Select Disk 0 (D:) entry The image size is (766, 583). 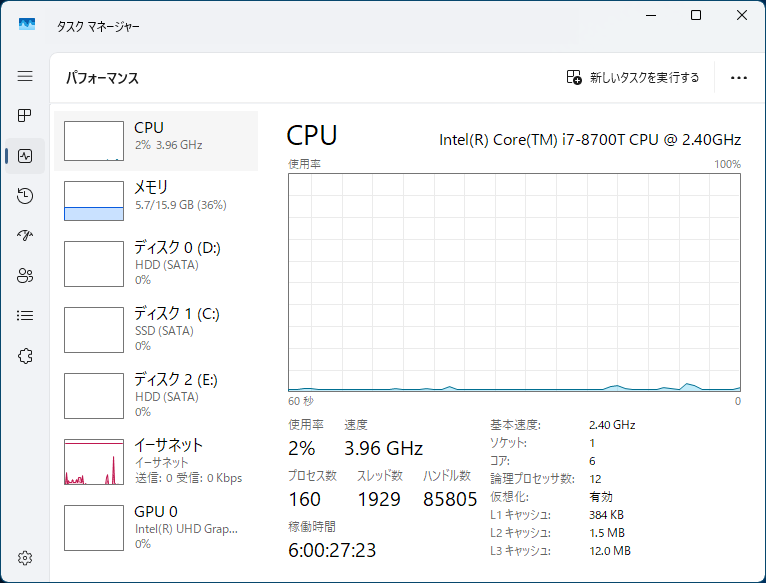[x=156, y=263]
